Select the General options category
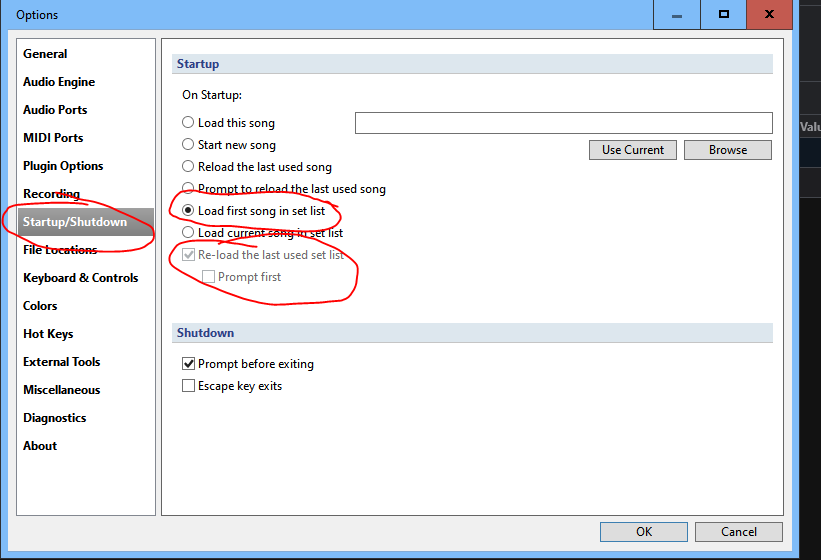Image resolution: width=821 pixels, height=560 pixels. (x=45, y=54)
